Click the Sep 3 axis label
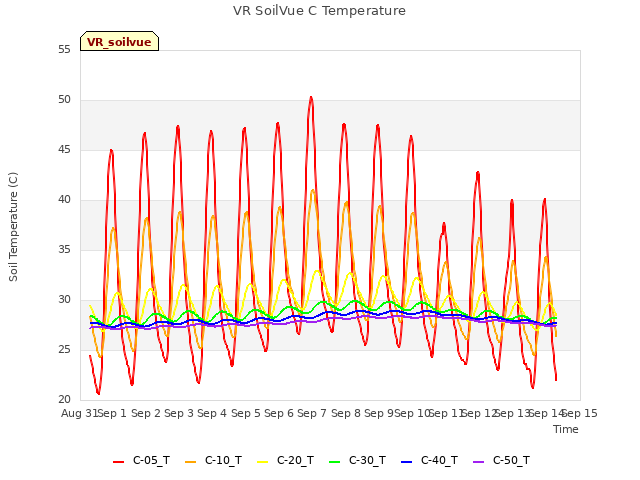The image size is (640, 480). 179,413
